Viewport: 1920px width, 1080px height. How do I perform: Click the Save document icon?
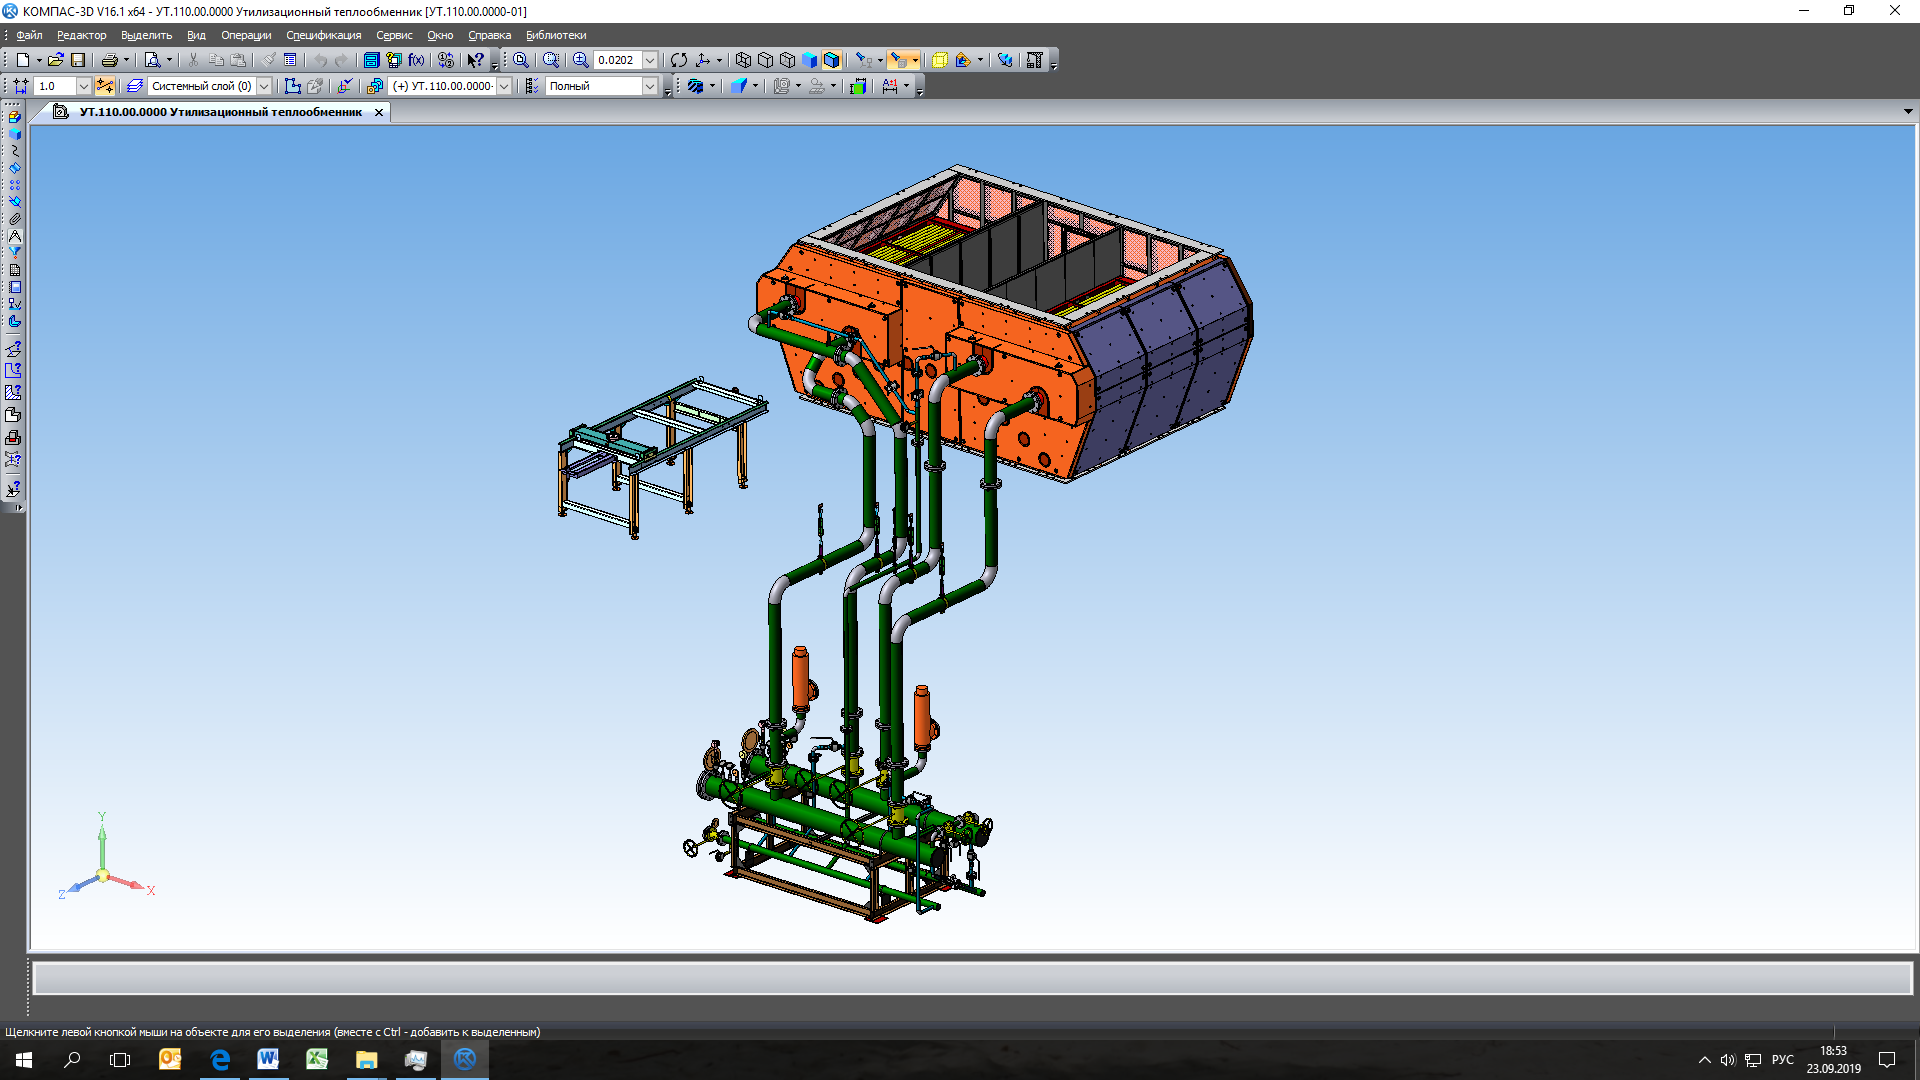(78, 60)
